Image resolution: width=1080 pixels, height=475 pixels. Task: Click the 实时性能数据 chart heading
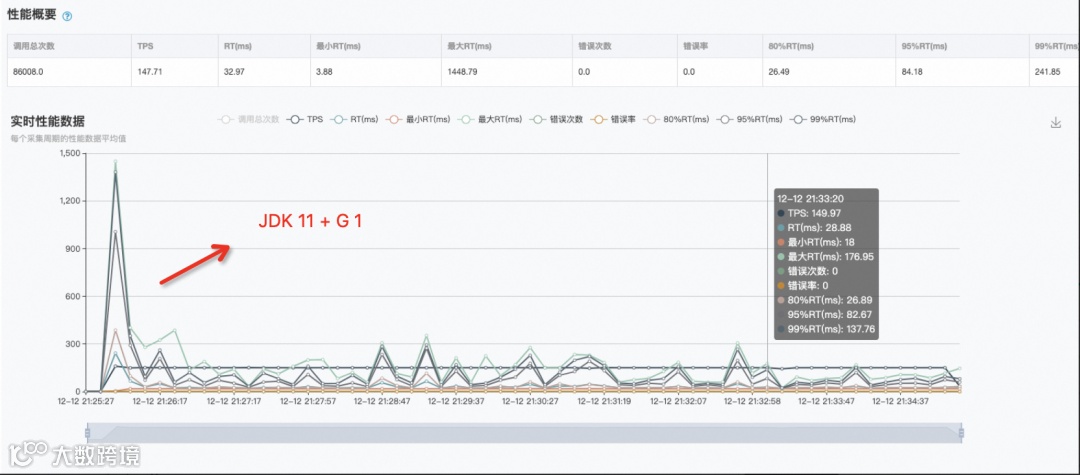pyautogui.click(x=48, y=122)
